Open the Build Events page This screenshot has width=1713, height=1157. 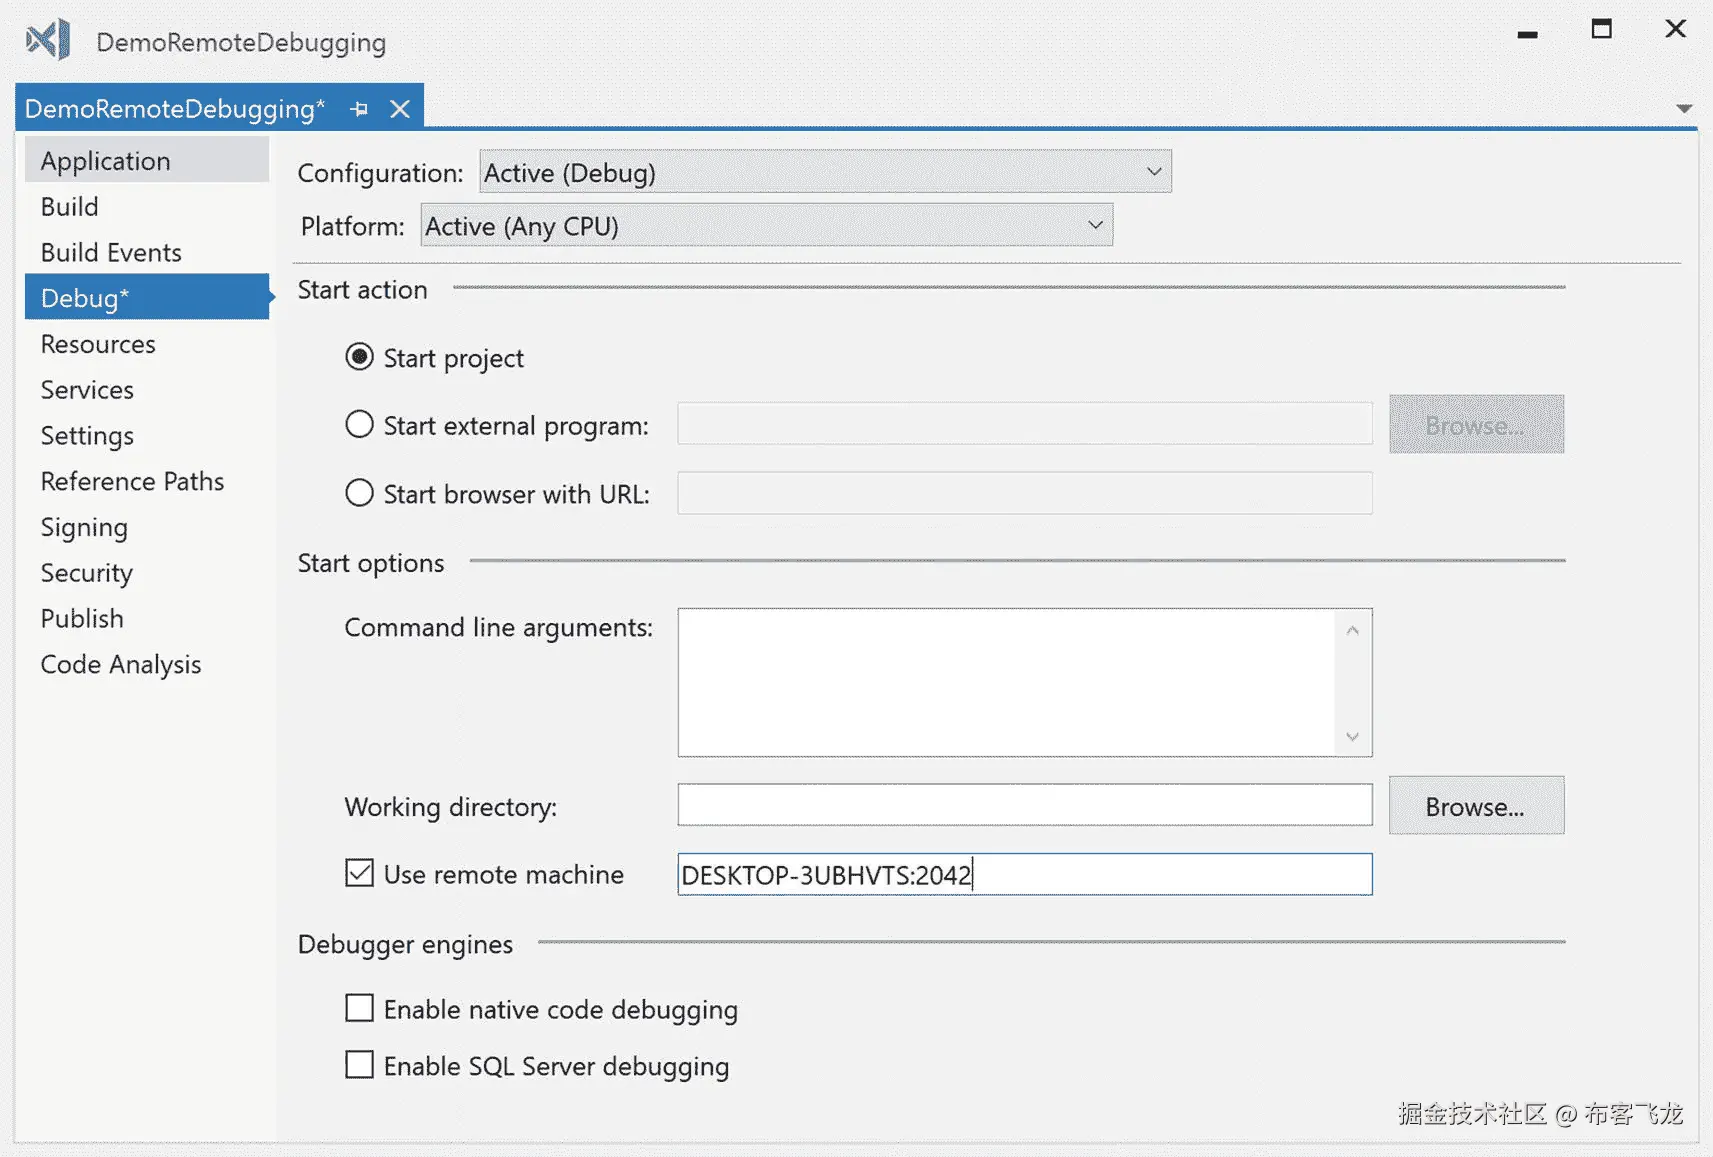147,252
